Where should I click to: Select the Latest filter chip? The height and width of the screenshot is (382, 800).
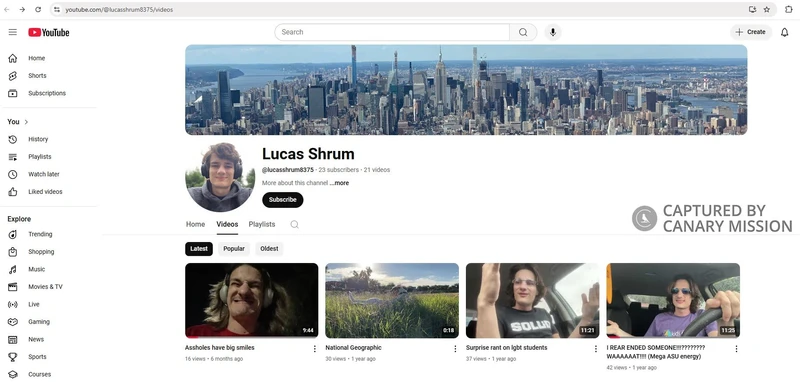click(199, 249)
